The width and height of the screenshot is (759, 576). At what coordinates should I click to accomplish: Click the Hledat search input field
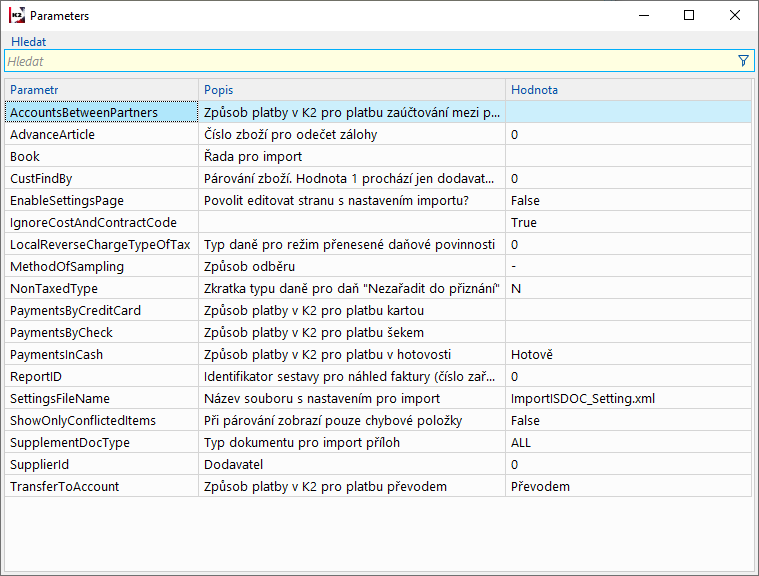tap(368, 61)
